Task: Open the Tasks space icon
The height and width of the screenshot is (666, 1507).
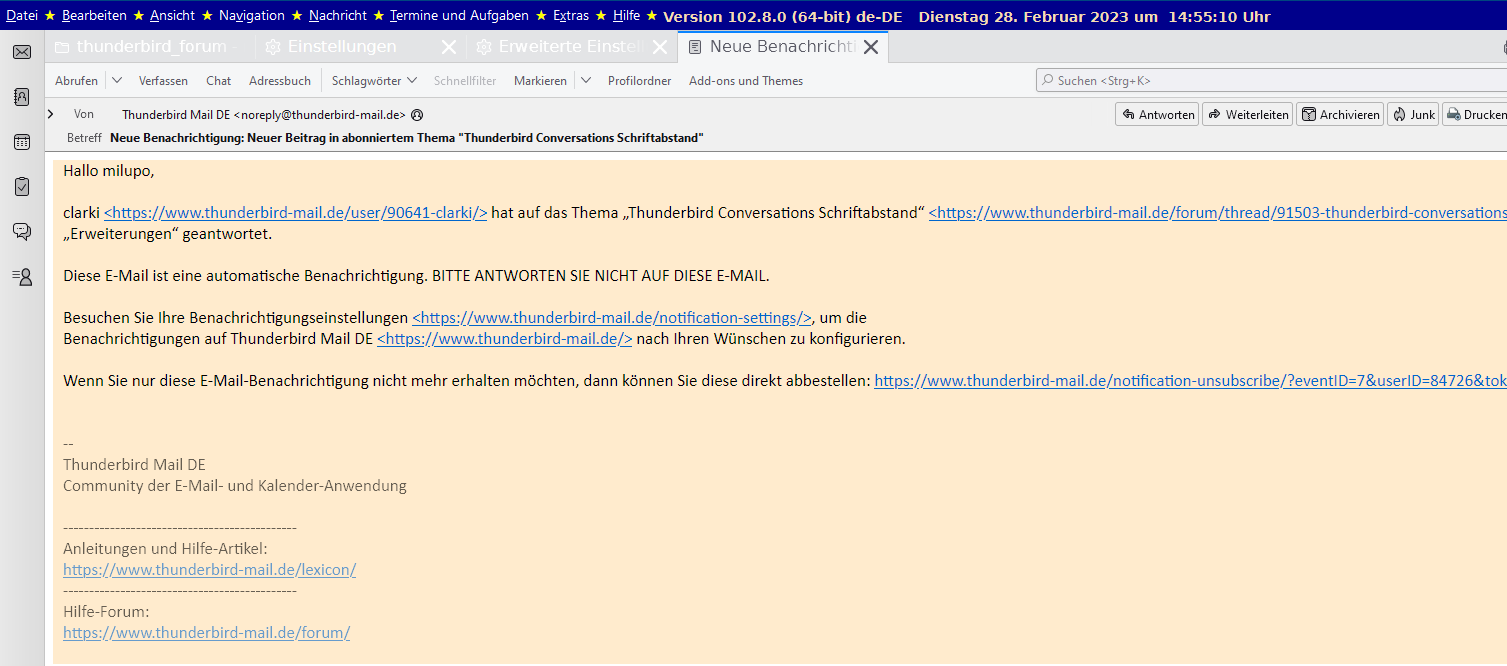Action: click(x=22, y=187)
